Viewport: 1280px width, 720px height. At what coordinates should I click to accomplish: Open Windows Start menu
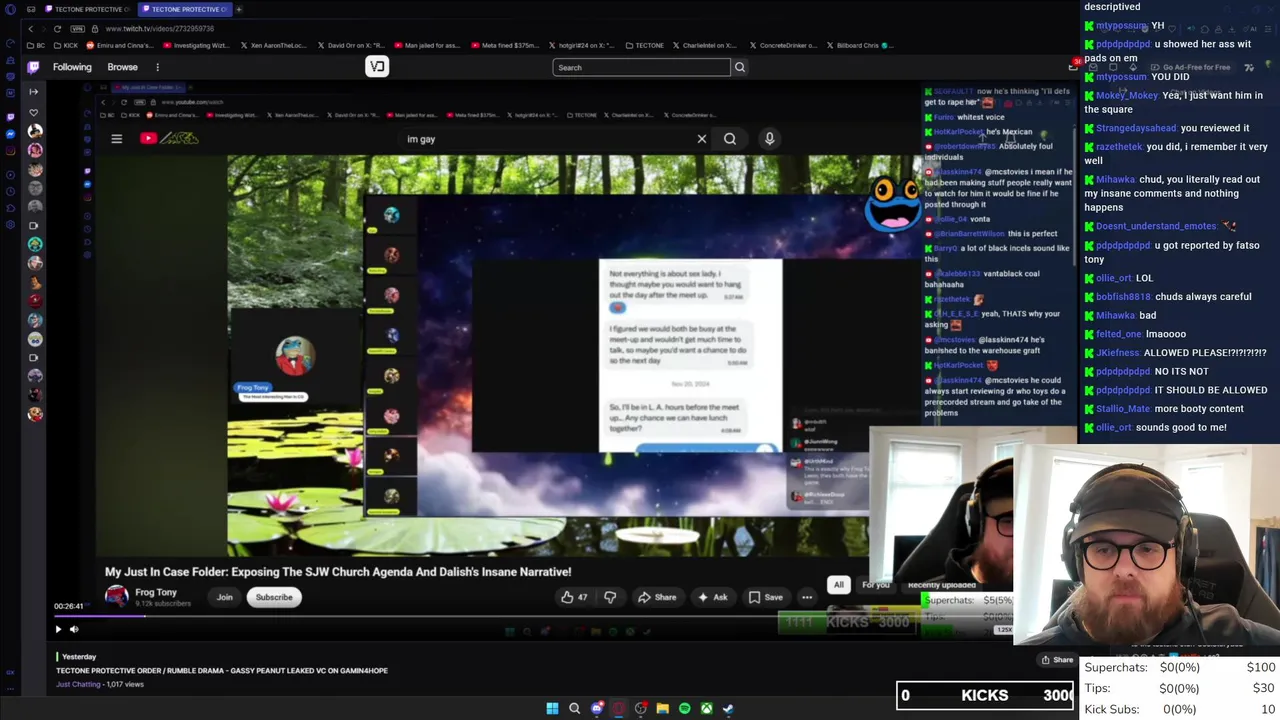click(552, 708)
